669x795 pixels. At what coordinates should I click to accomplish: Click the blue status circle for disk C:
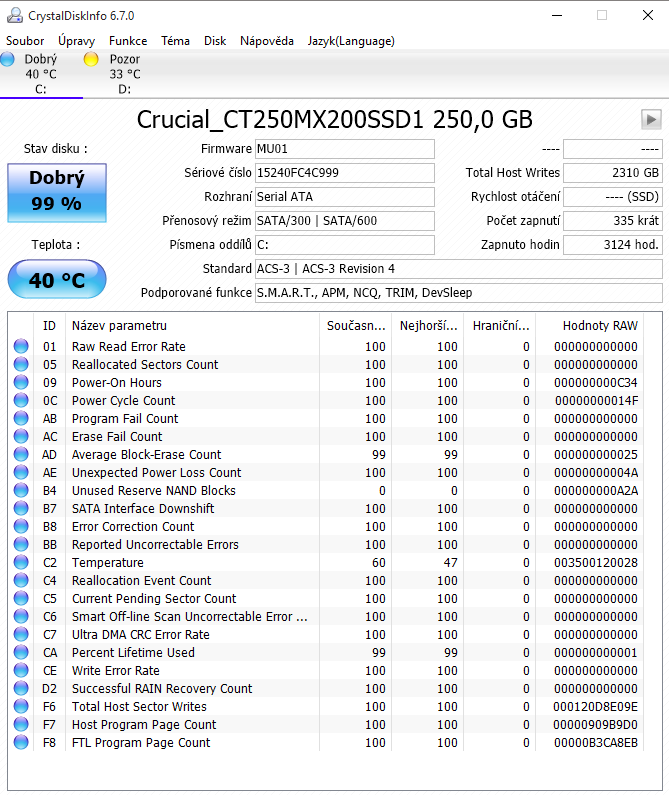coord(8,59)
